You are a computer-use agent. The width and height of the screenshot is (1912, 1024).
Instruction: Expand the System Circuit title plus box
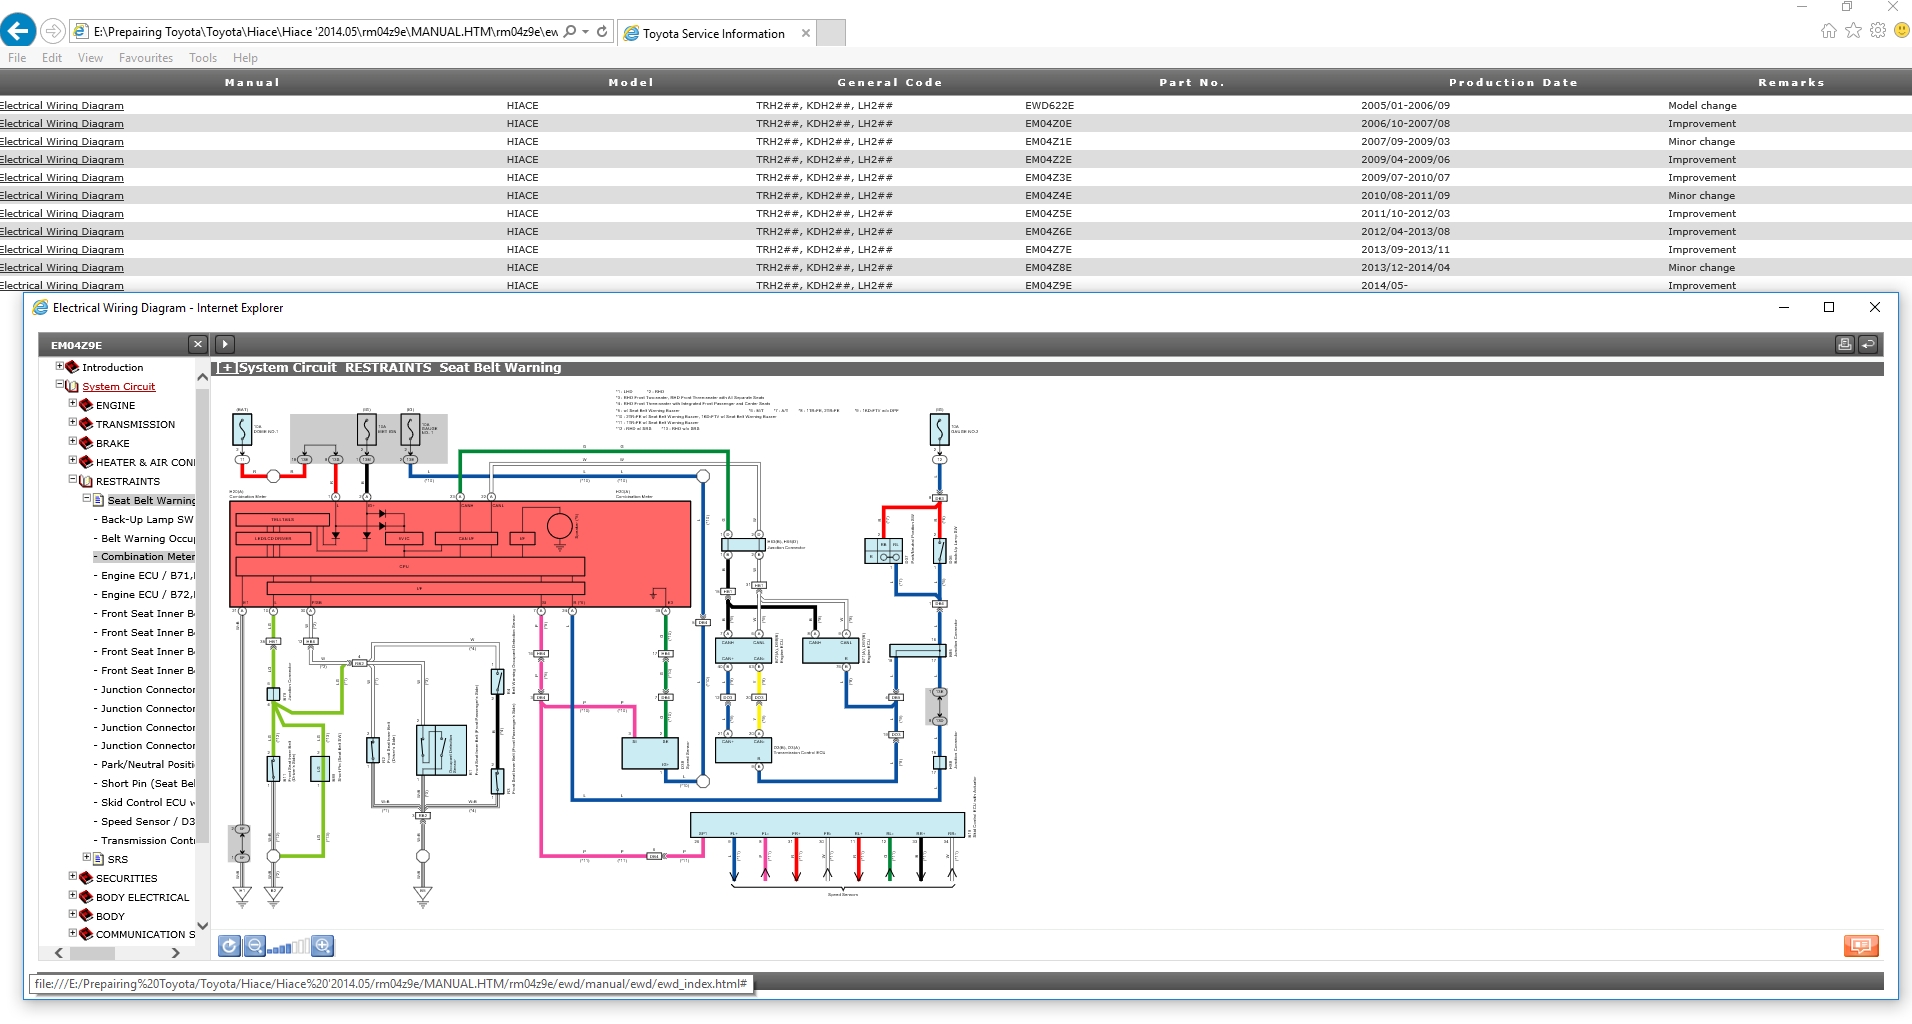click(x=227, y=368)
